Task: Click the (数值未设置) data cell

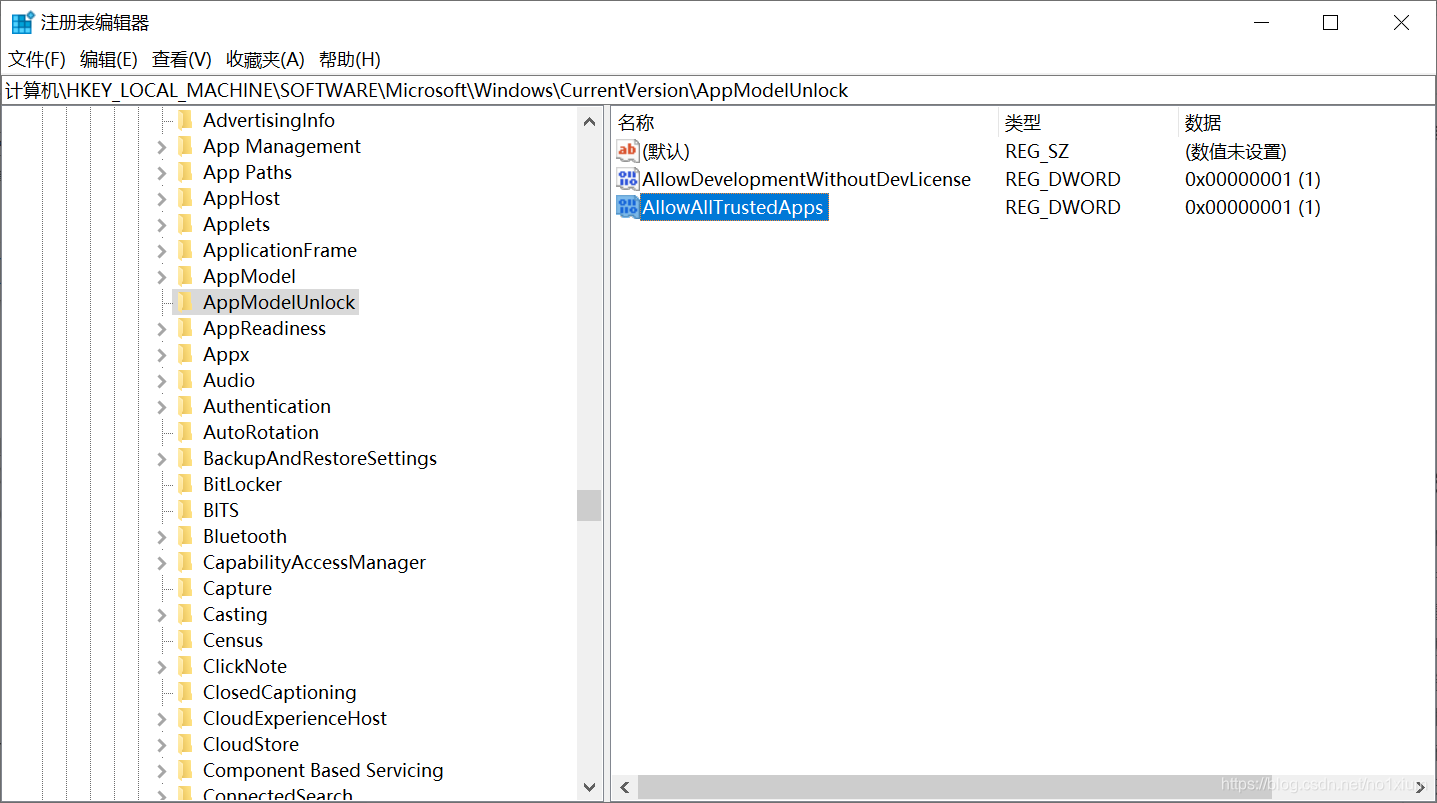Action: tap(1236, 152)
